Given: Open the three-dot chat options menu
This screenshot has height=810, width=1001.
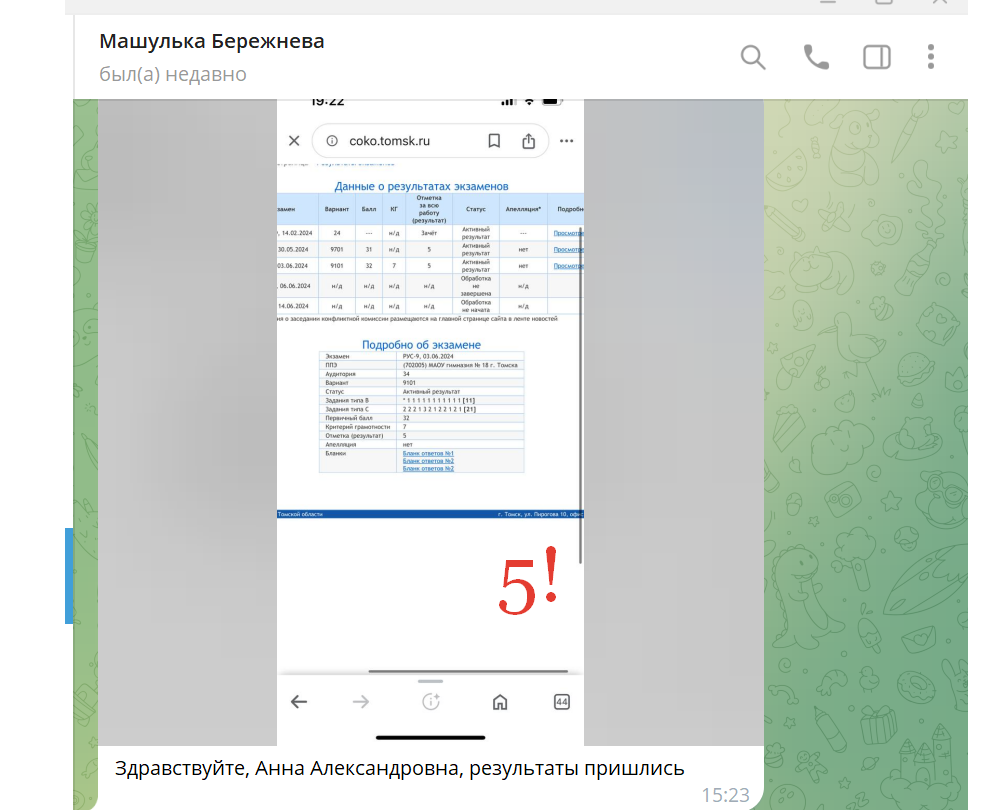Looking at the screenshot, I should click(x=931, y=57).
